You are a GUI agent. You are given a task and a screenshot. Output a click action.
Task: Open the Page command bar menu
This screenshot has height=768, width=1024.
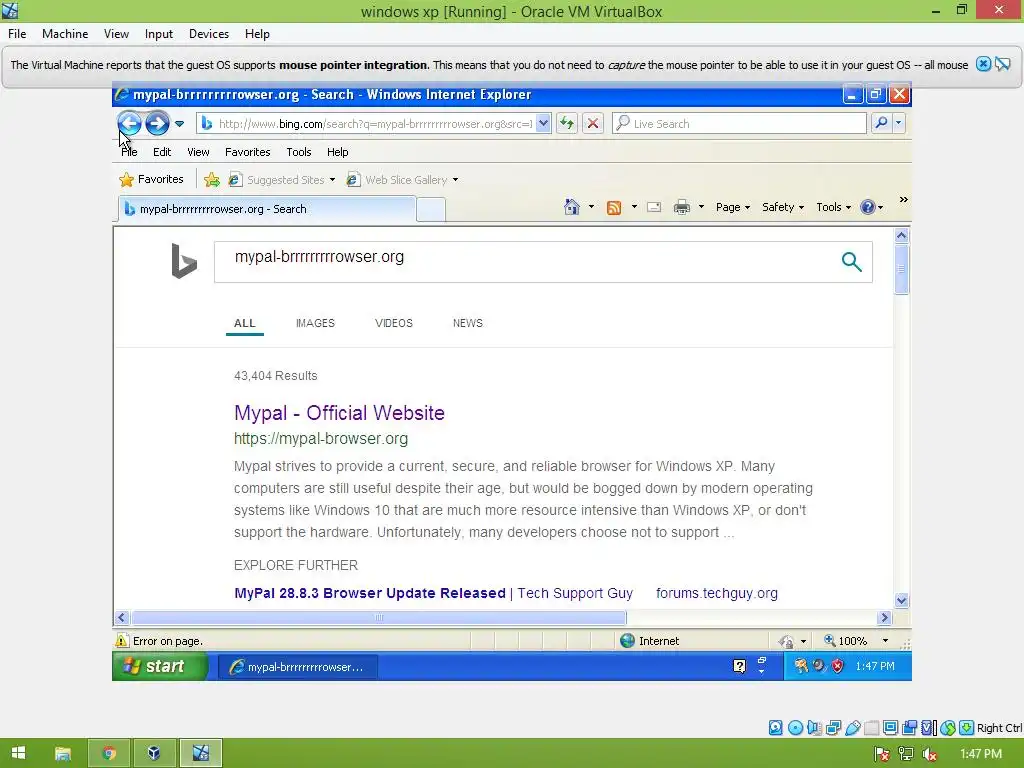click(733, 207)
